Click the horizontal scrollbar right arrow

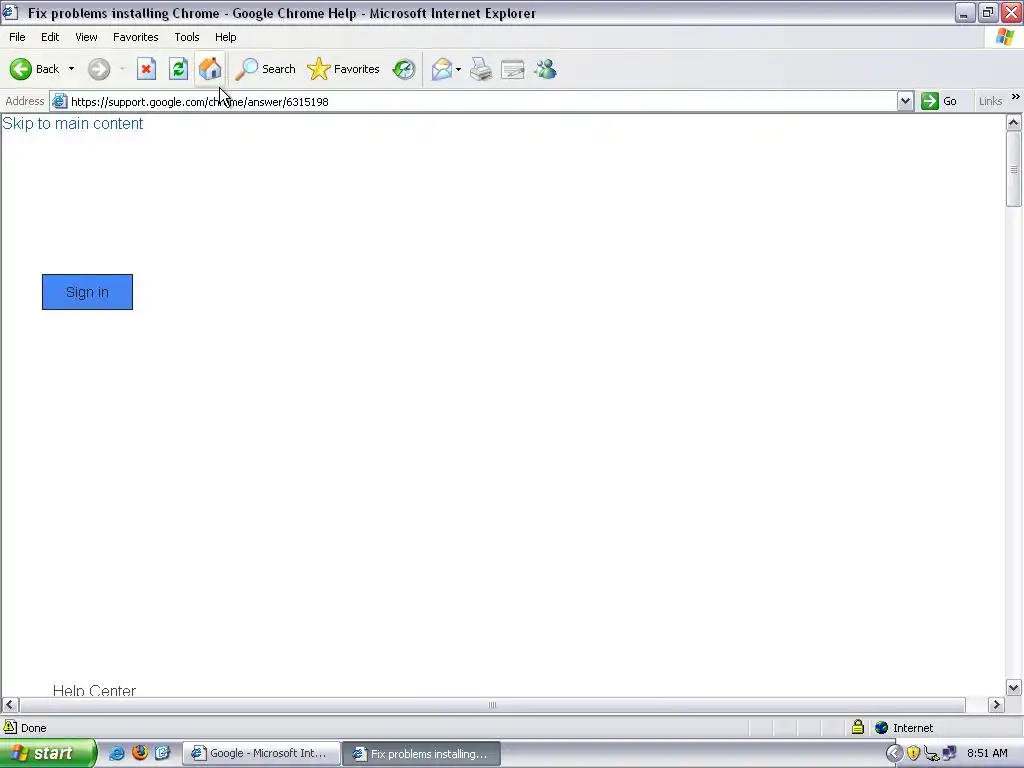pos(996,705)
